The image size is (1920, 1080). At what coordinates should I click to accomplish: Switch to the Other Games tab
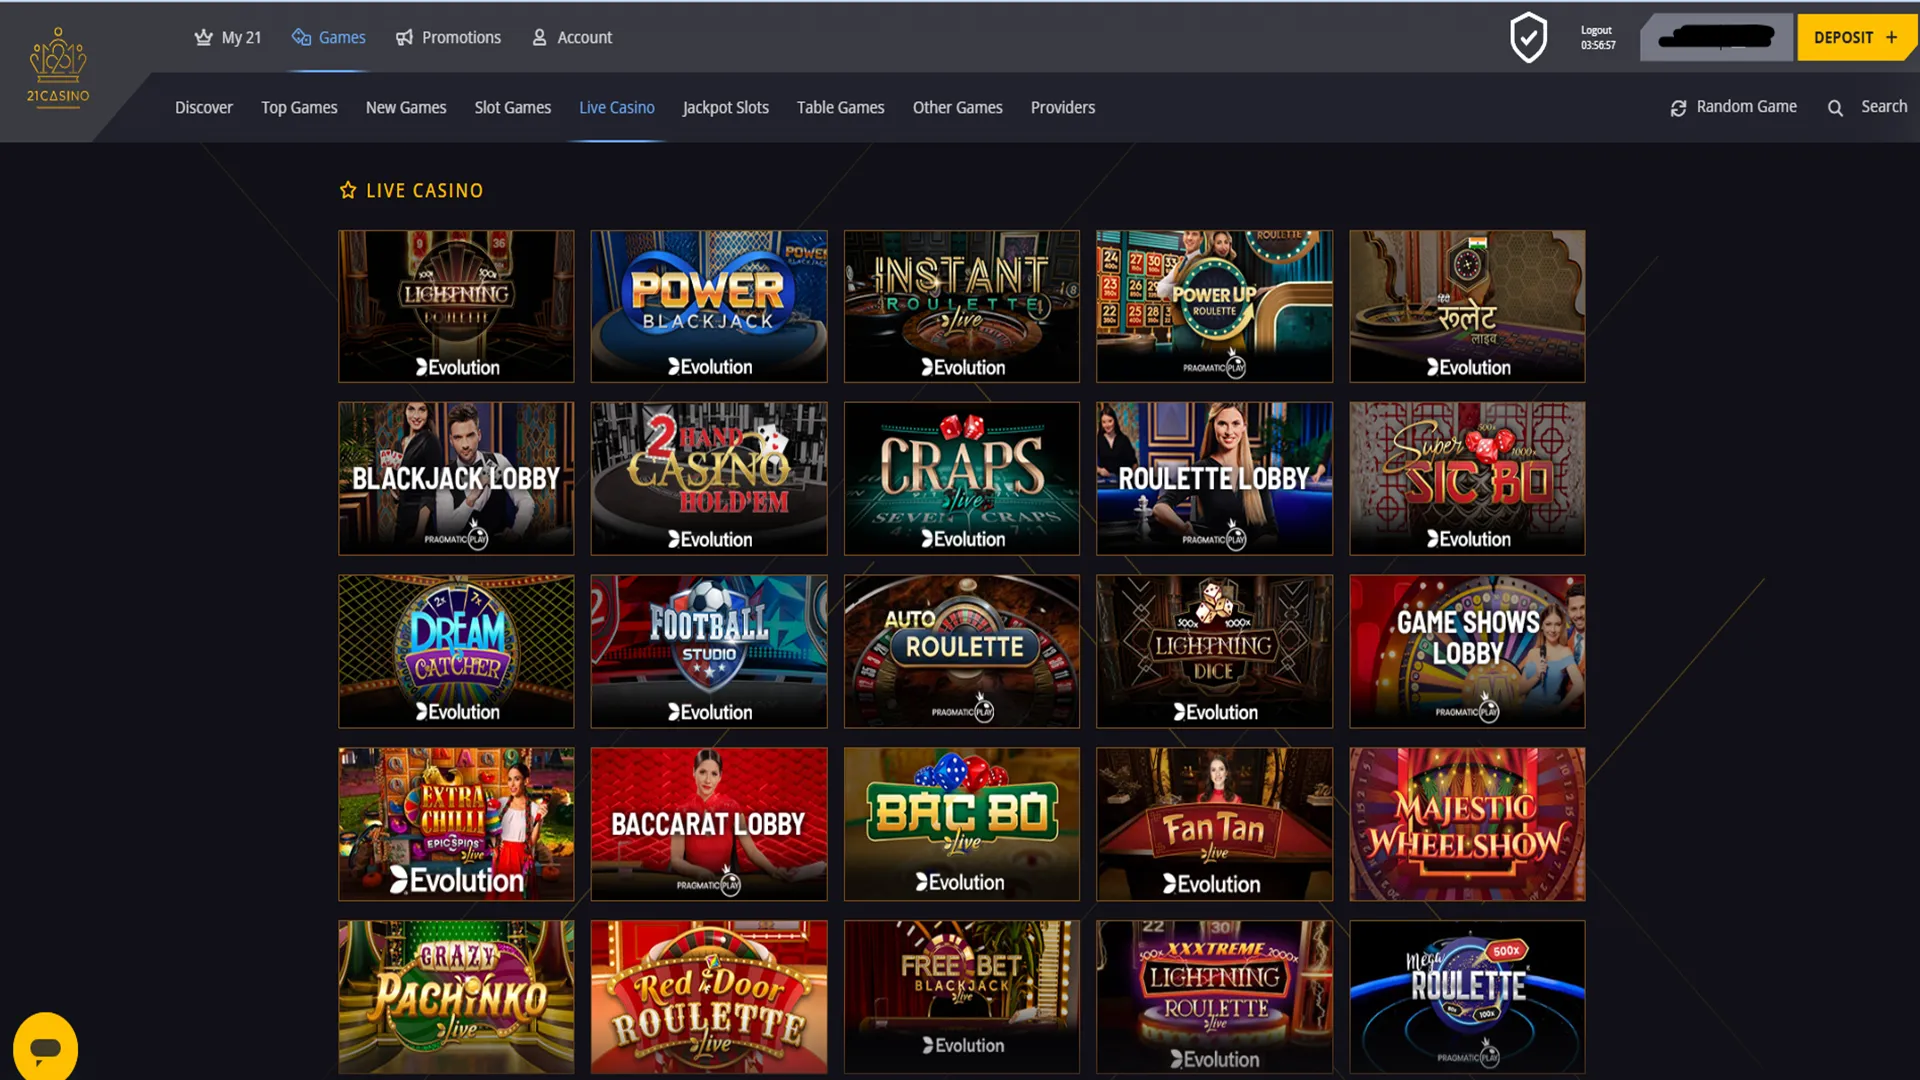point(957,107)
